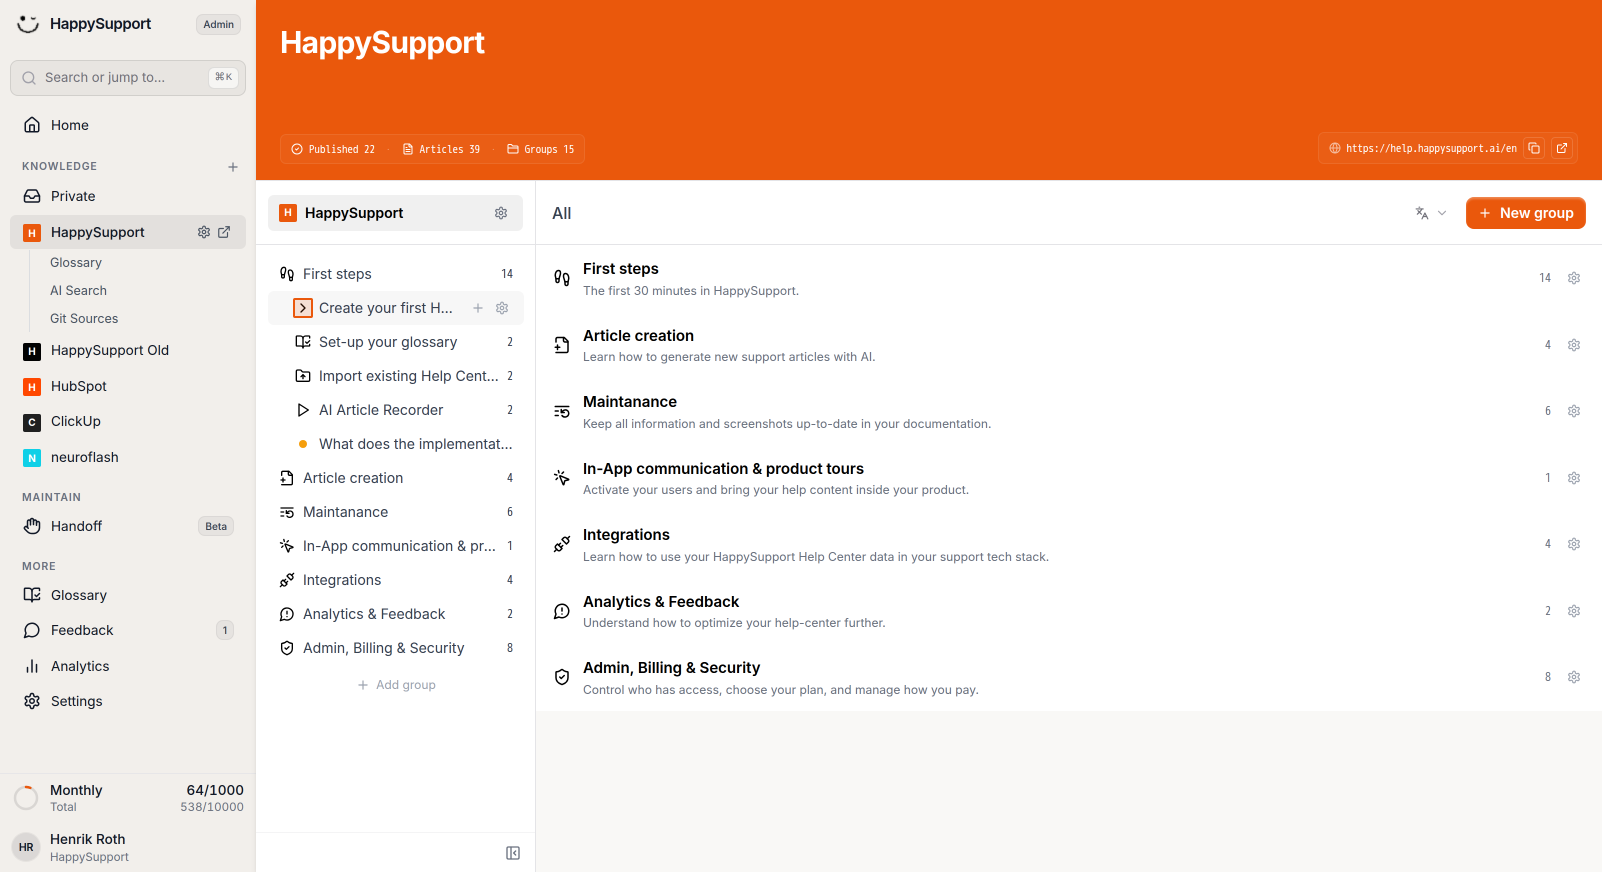Open settings gear for In-App communication row
Viewport: 1602px width, 872px height.
(1574, 478)
